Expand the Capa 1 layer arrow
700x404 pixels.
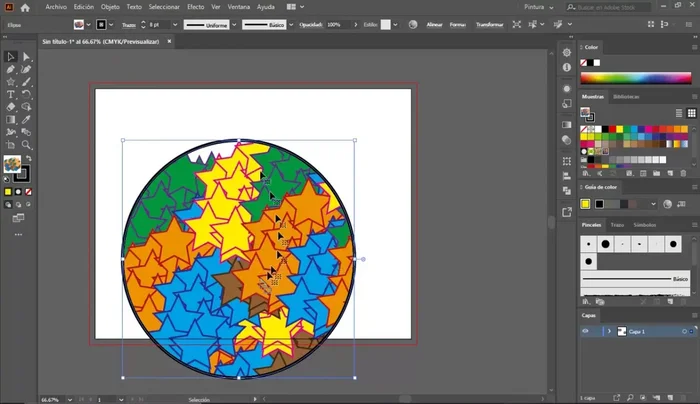tap(608, 331)
